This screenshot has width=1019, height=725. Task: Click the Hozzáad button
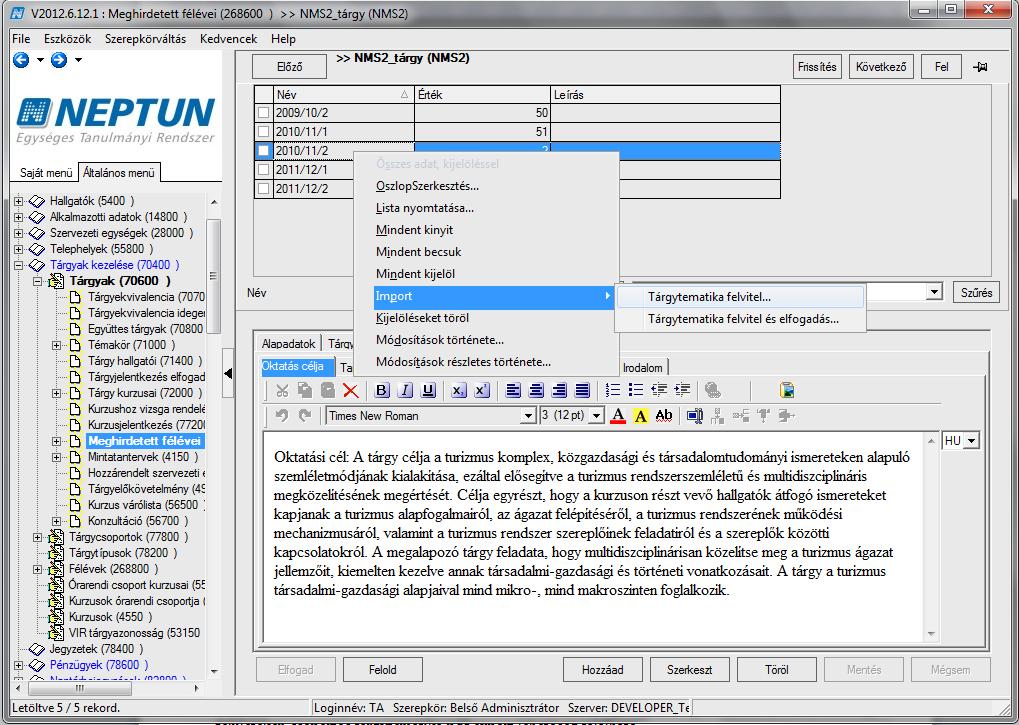(602, 670)
